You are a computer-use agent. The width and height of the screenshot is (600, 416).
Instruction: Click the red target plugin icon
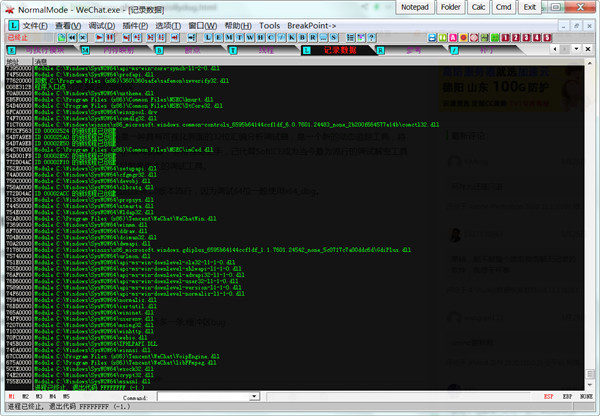(x=474, y=38)
